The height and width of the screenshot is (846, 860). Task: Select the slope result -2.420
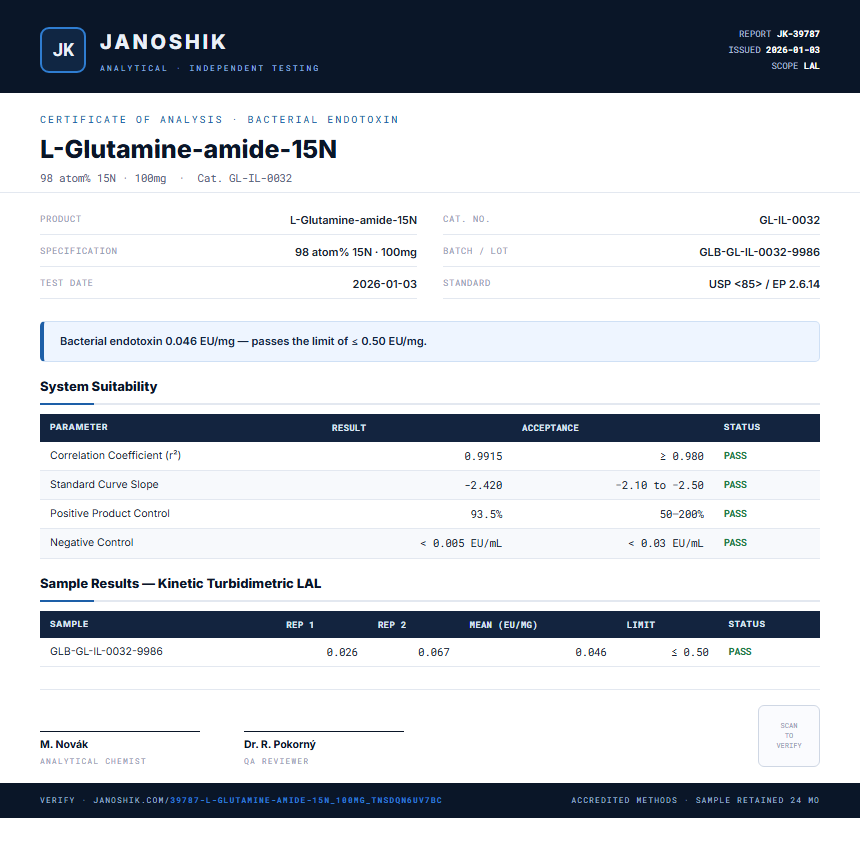click(x=483, y=486)
